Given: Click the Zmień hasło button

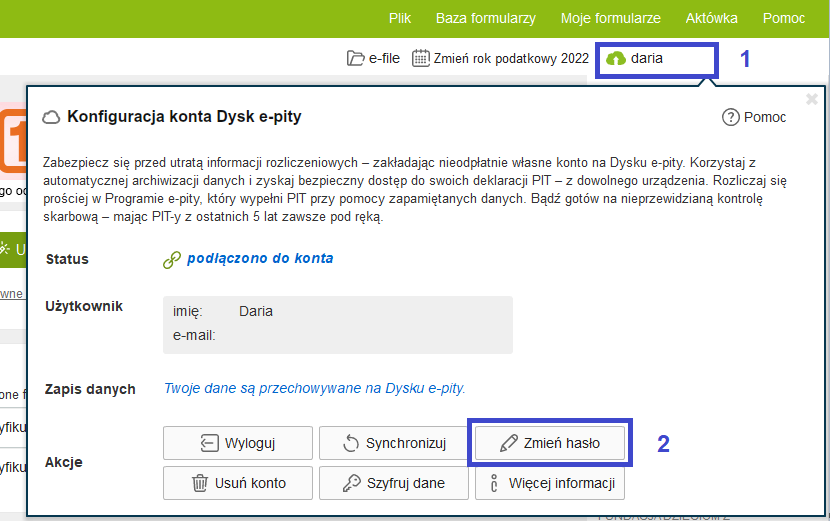Looking at the screenshot, I should [x=549, y=443].
